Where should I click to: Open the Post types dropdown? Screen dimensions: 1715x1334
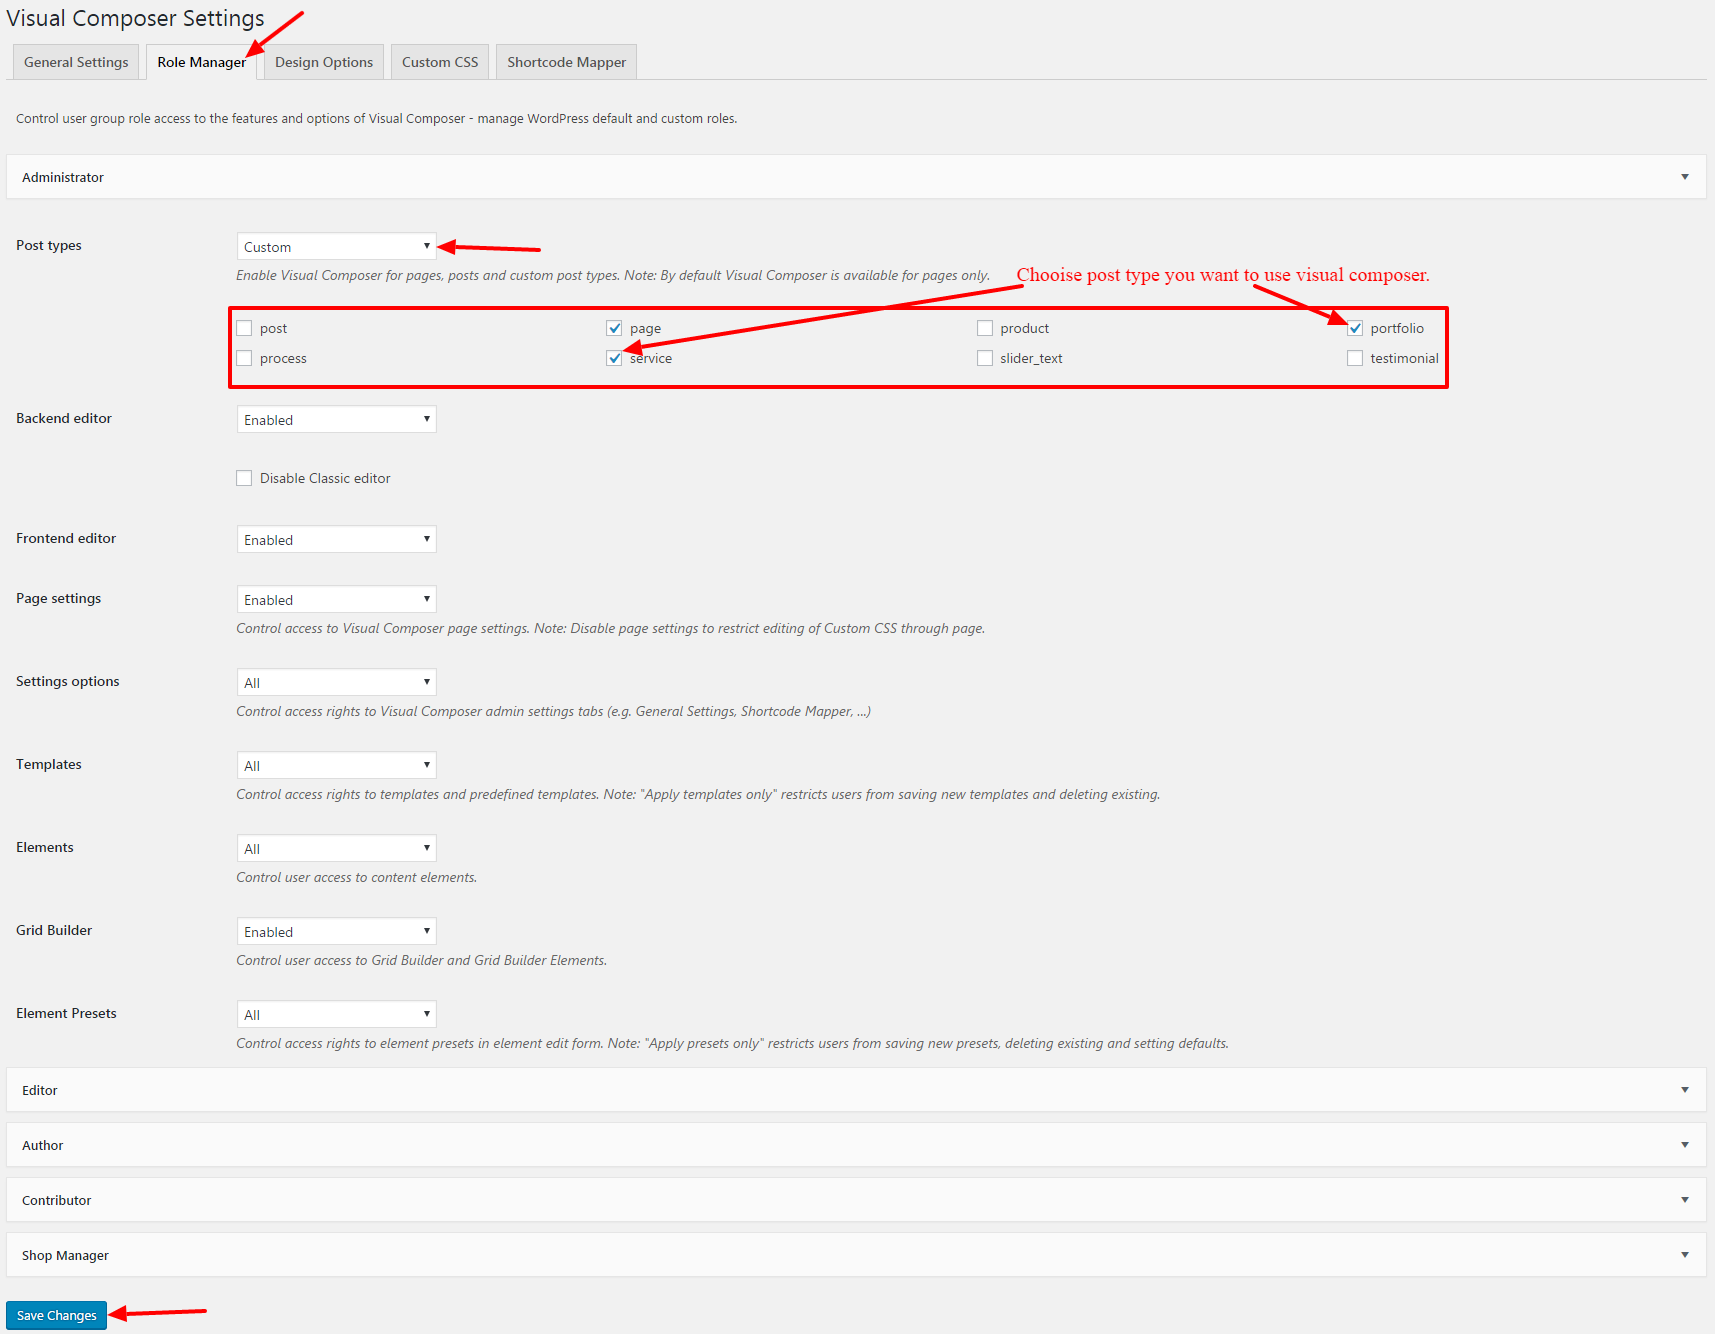click(x=336, y=246)
